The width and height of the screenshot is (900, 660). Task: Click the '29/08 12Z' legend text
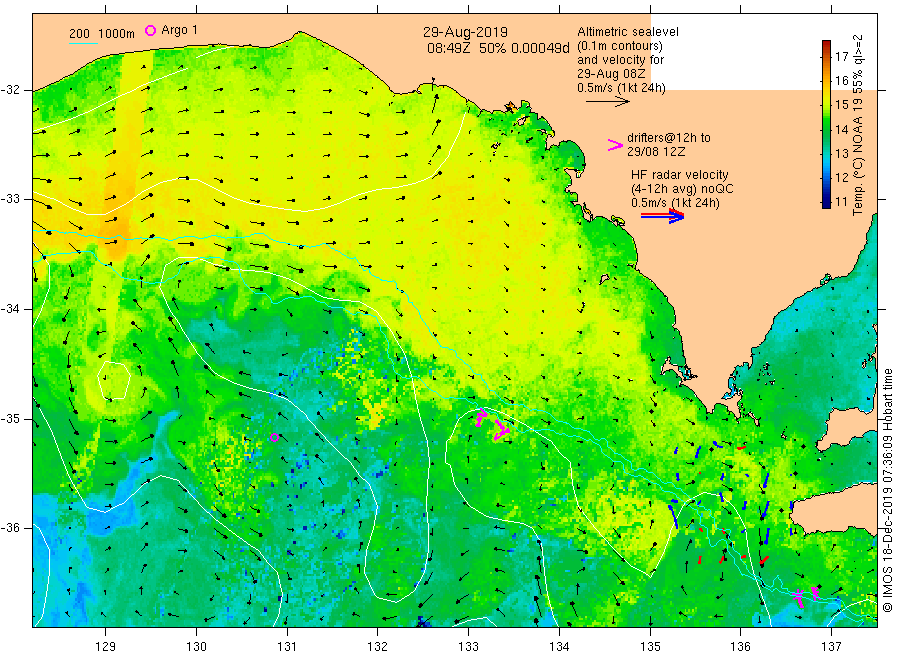point(655,152)
